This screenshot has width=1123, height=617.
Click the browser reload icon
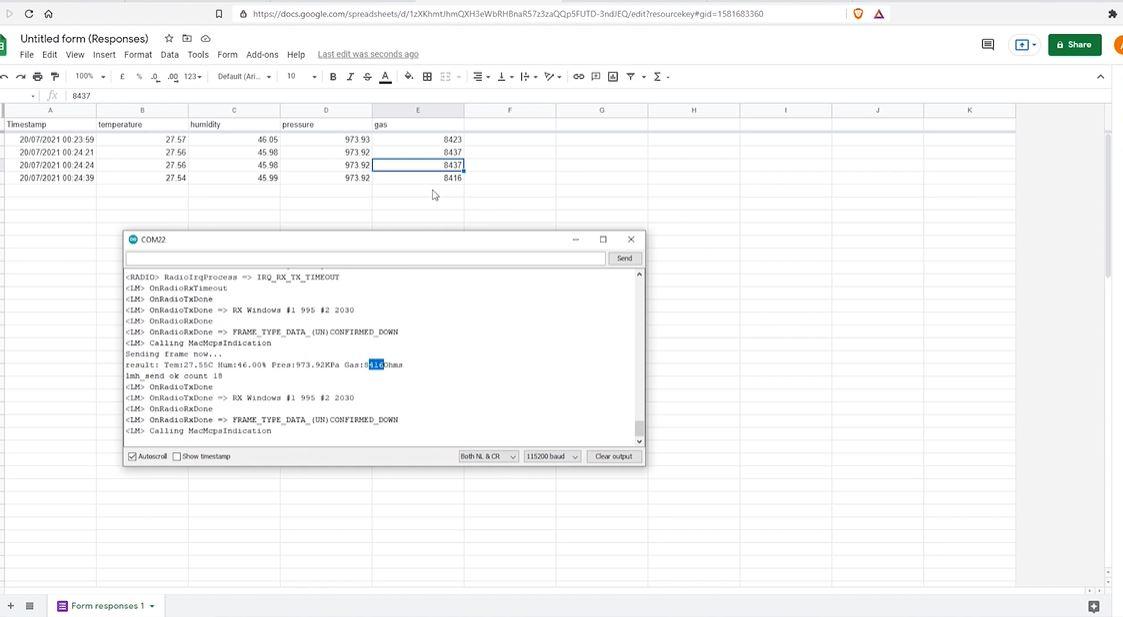[x=29, y=14]
